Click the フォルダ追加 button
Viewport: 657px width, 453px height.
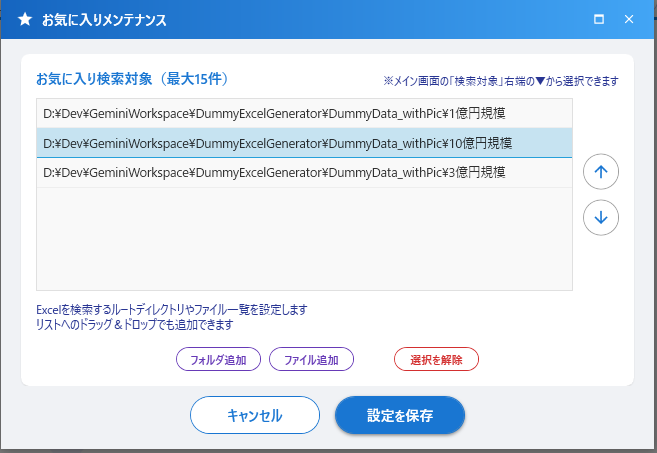(x=218, y=359)
